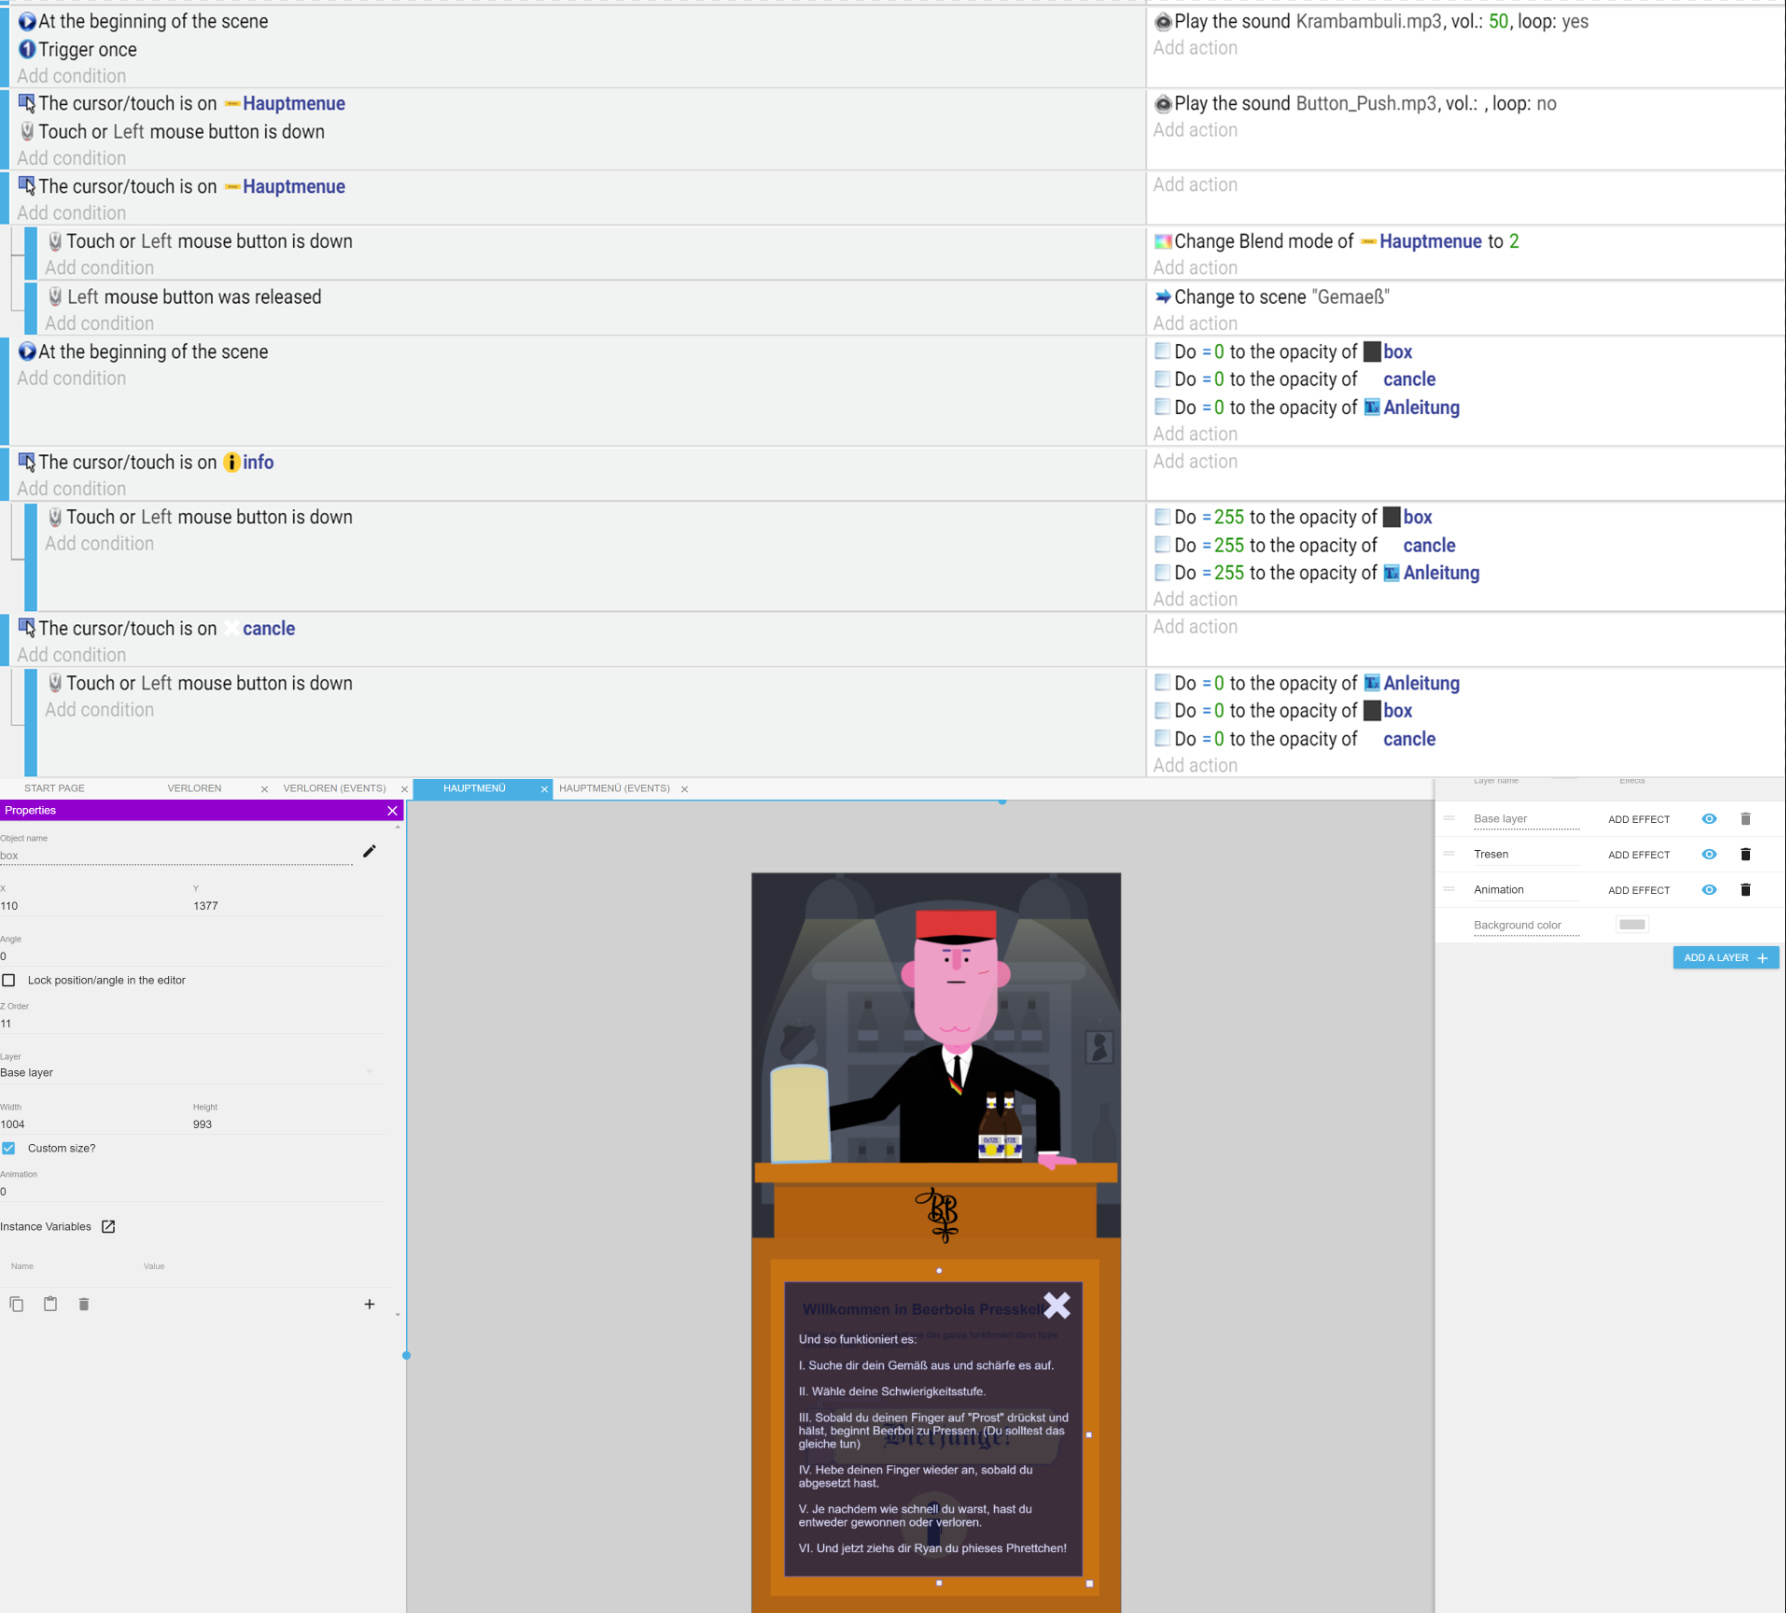Open the Verloren scene tab
This screenshot has width=1786, height=1613.
pyautogui.click(x=194, y=789)
